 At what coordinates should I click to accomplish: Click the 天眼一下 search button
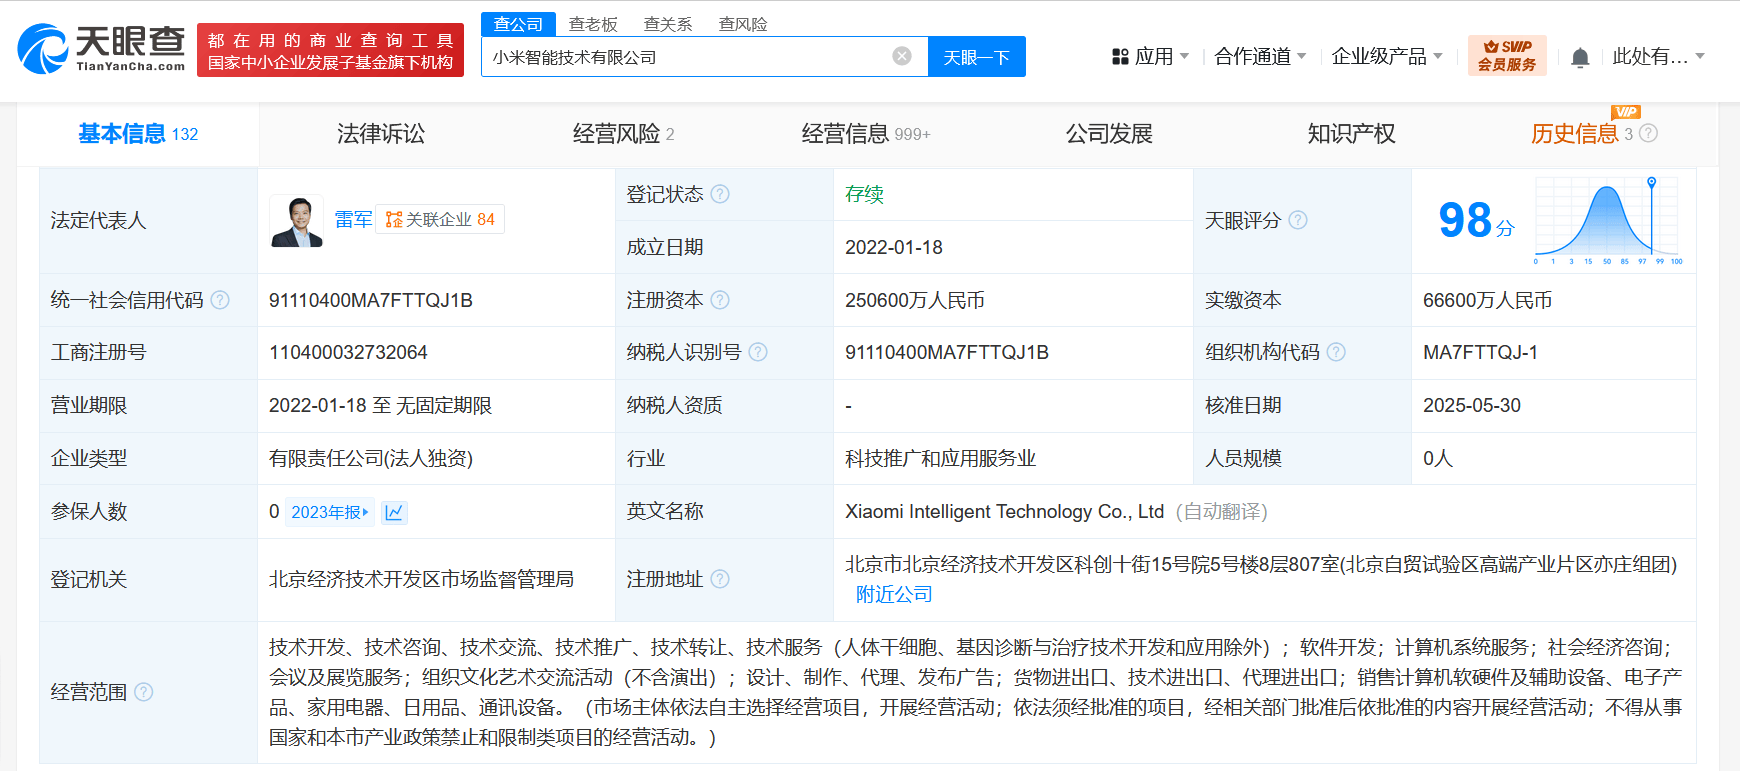[977, 57]
